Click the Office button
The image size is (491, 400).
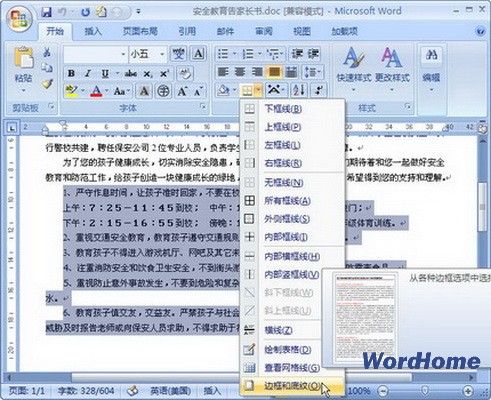coord(19,18)
